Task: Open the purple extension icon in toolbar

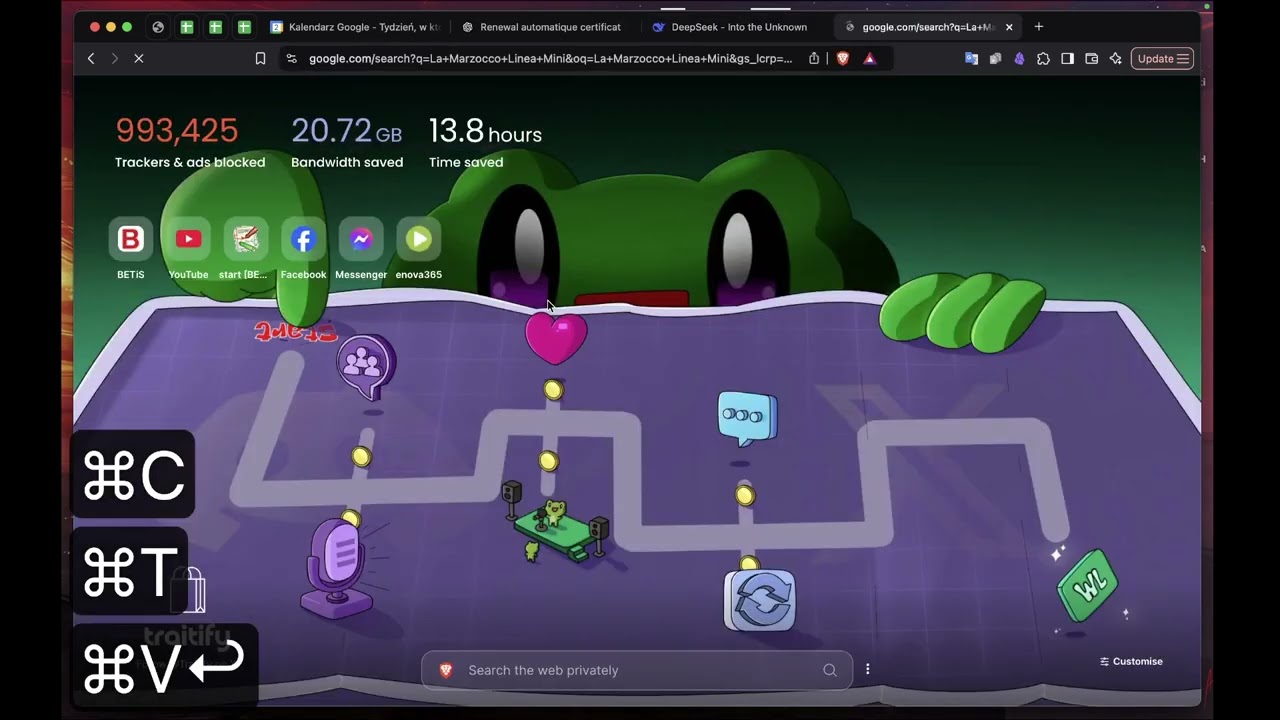Action: [1019, 59]
